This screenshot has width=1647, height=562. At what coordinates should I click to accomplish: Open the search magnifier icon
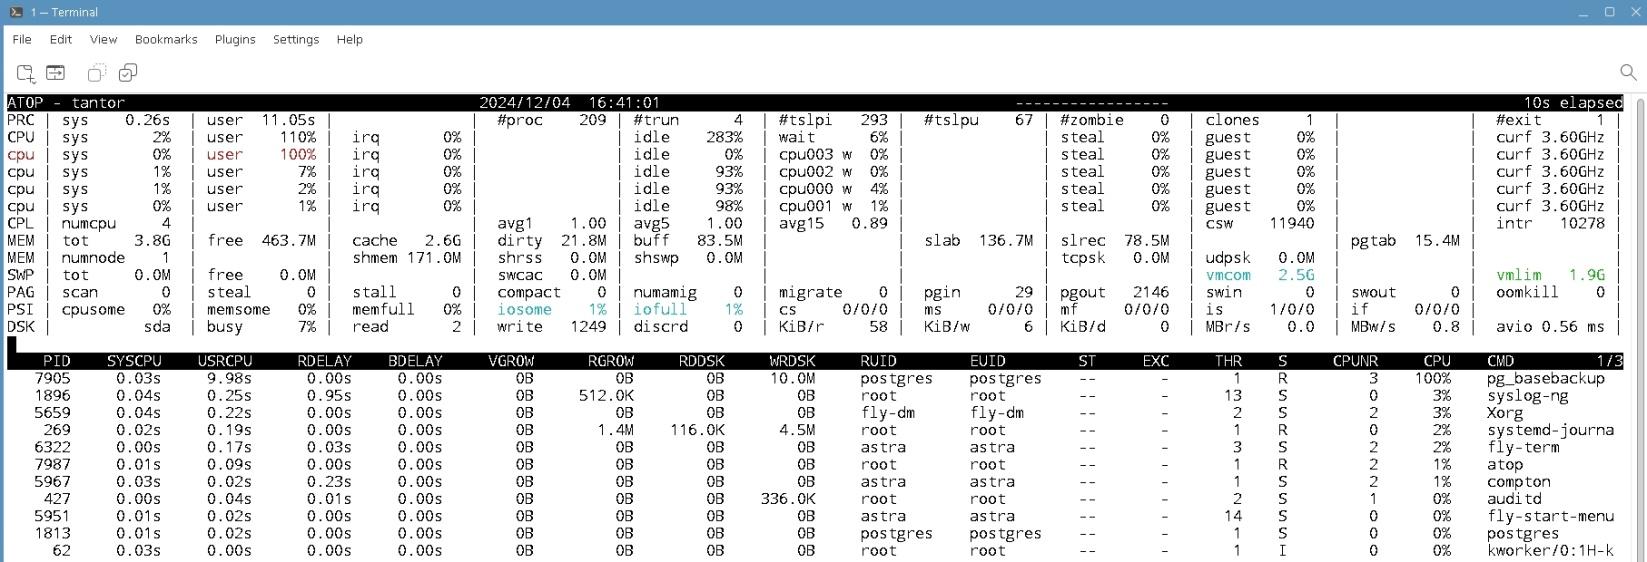[1627, 72]
